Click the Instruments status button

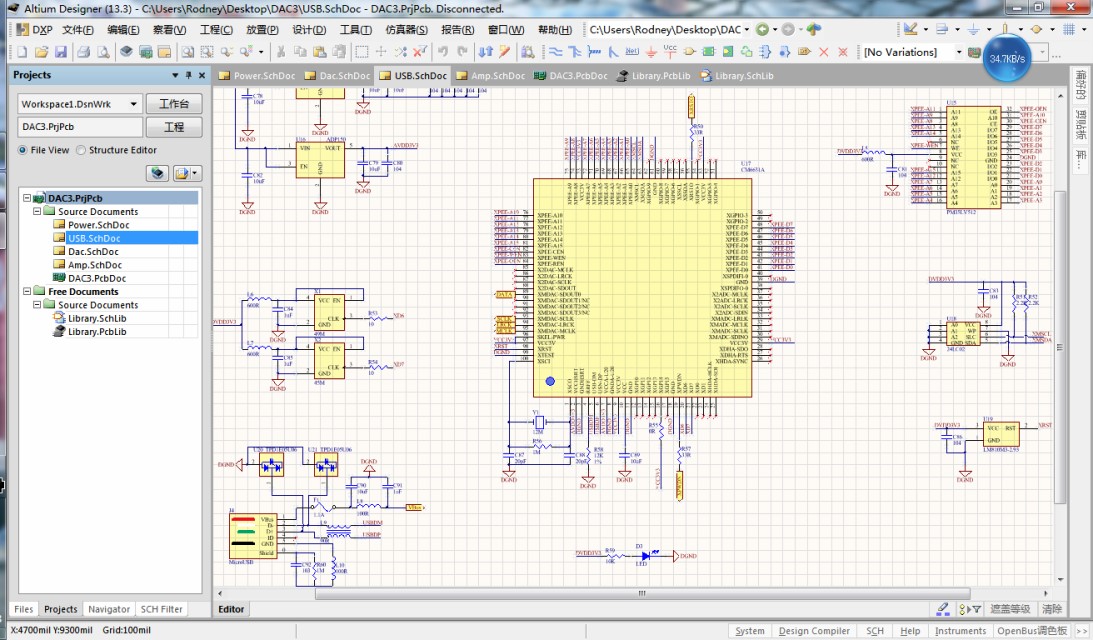960,630
